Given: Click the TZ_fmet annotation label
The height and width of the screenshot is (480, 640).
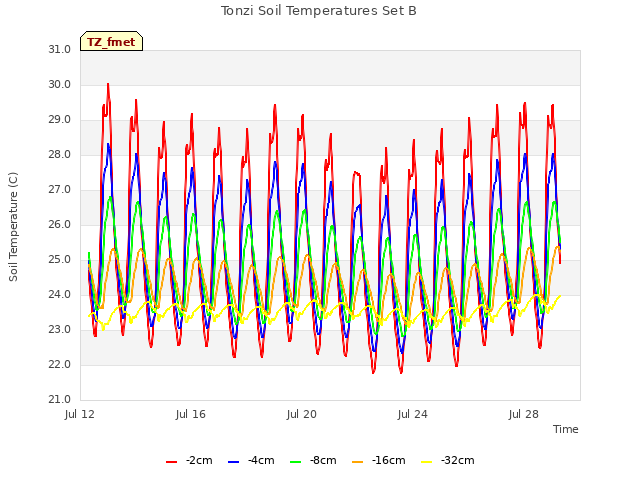Looking at the screenshot, I should tap(111, 42).
